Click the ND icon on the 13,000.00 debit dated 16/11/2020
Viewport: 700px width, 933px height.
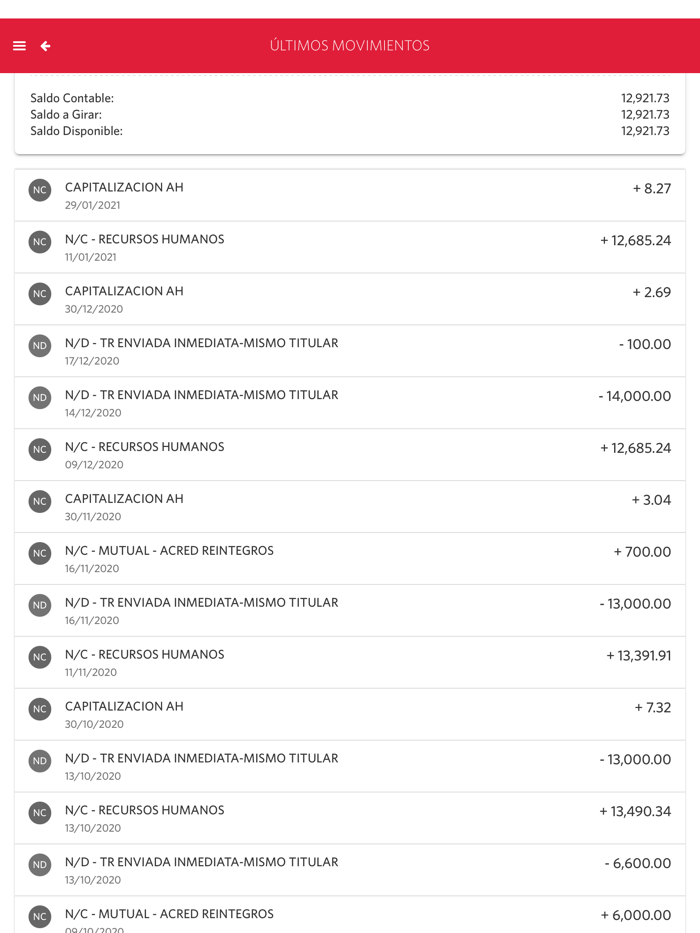coord(39,605)
